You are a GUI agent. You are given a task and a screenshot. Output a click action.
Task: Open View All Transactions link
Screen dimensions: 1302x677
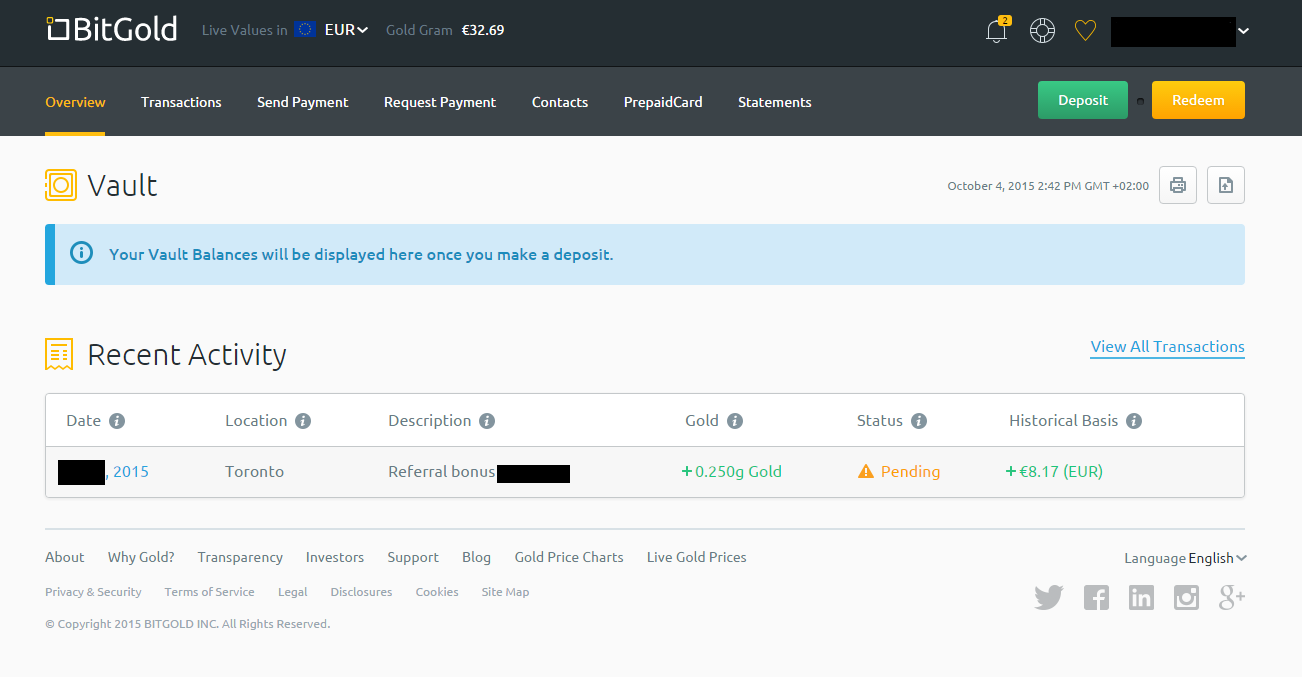pos(1168,347)
